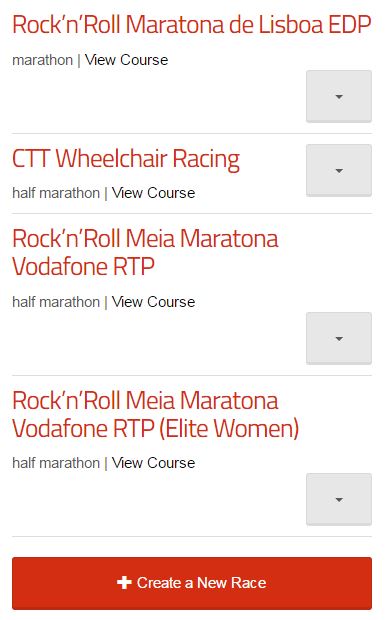The width and height of the screenshot is (389, 620).
Task: Open the Vodafone RTP (Elite Women) race
Action: 155,414
